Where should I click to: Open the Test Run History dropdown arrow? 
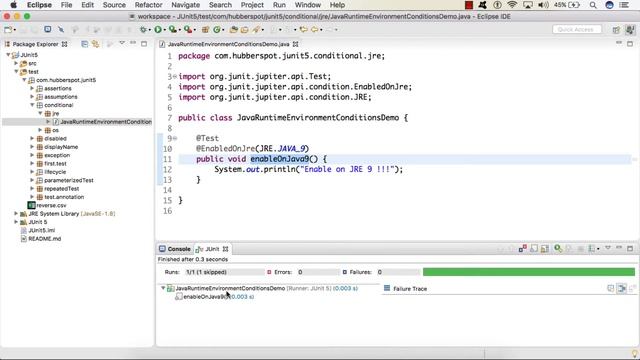pyautogui.click(x=598, y=249)
